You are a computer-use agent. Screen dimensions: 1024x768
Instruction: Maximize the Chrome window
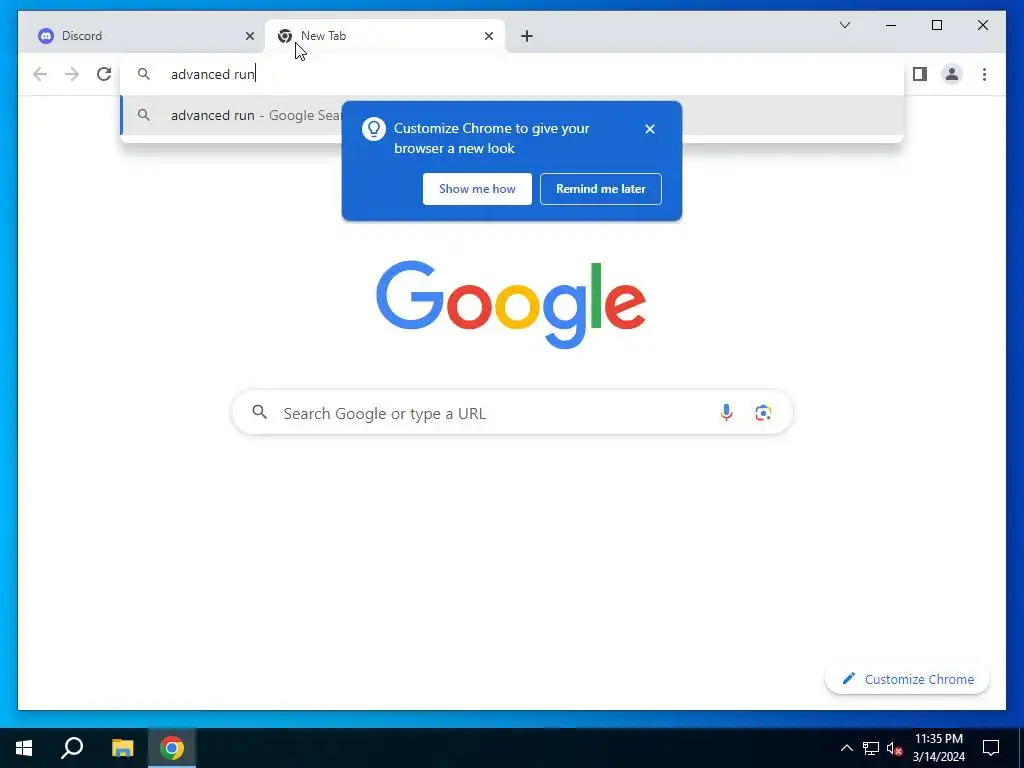coord(936,25)
